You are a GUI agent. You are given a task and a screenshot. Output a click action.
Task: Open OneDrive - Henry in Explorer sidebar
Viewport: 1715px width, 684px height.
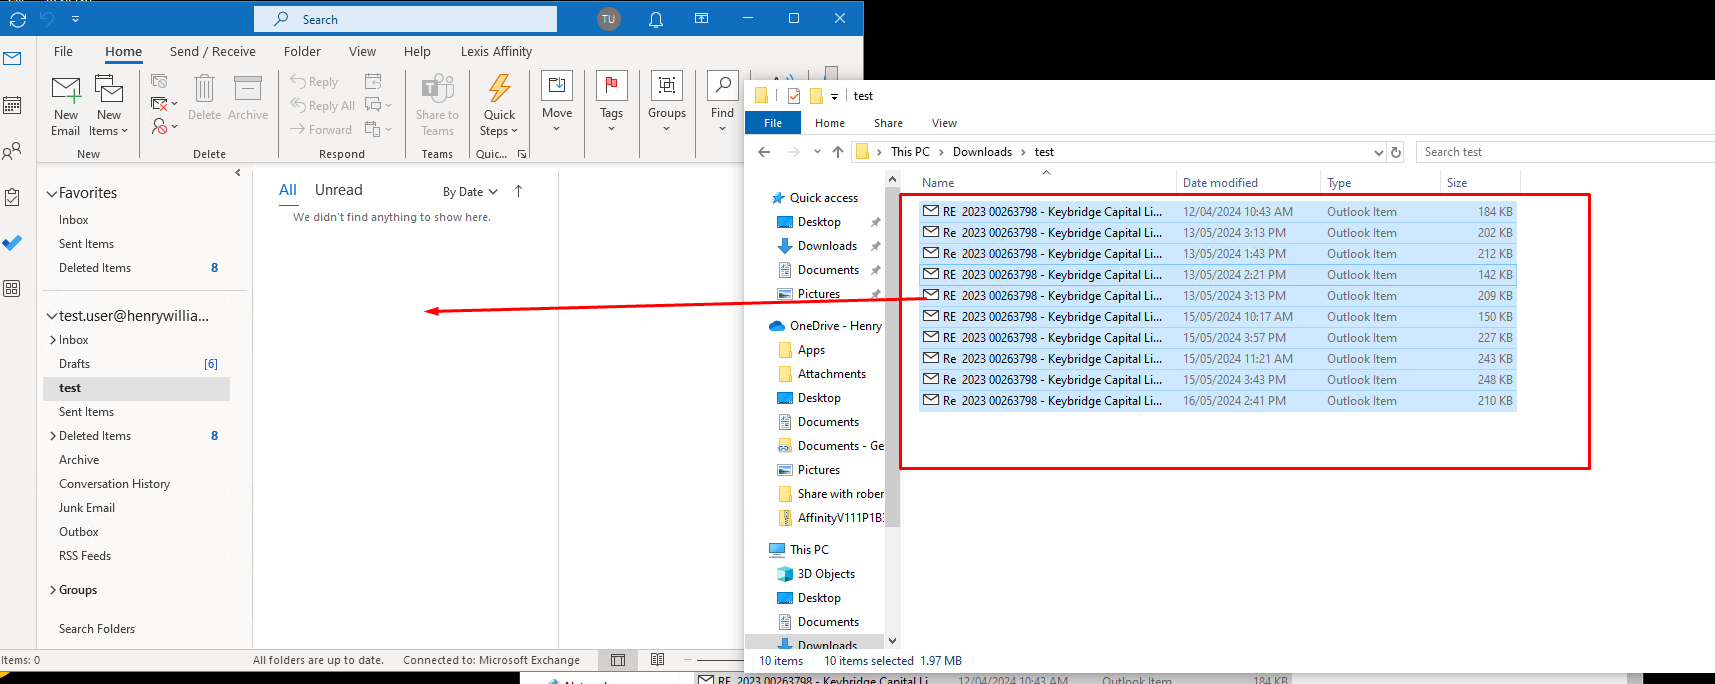point(825,326)
